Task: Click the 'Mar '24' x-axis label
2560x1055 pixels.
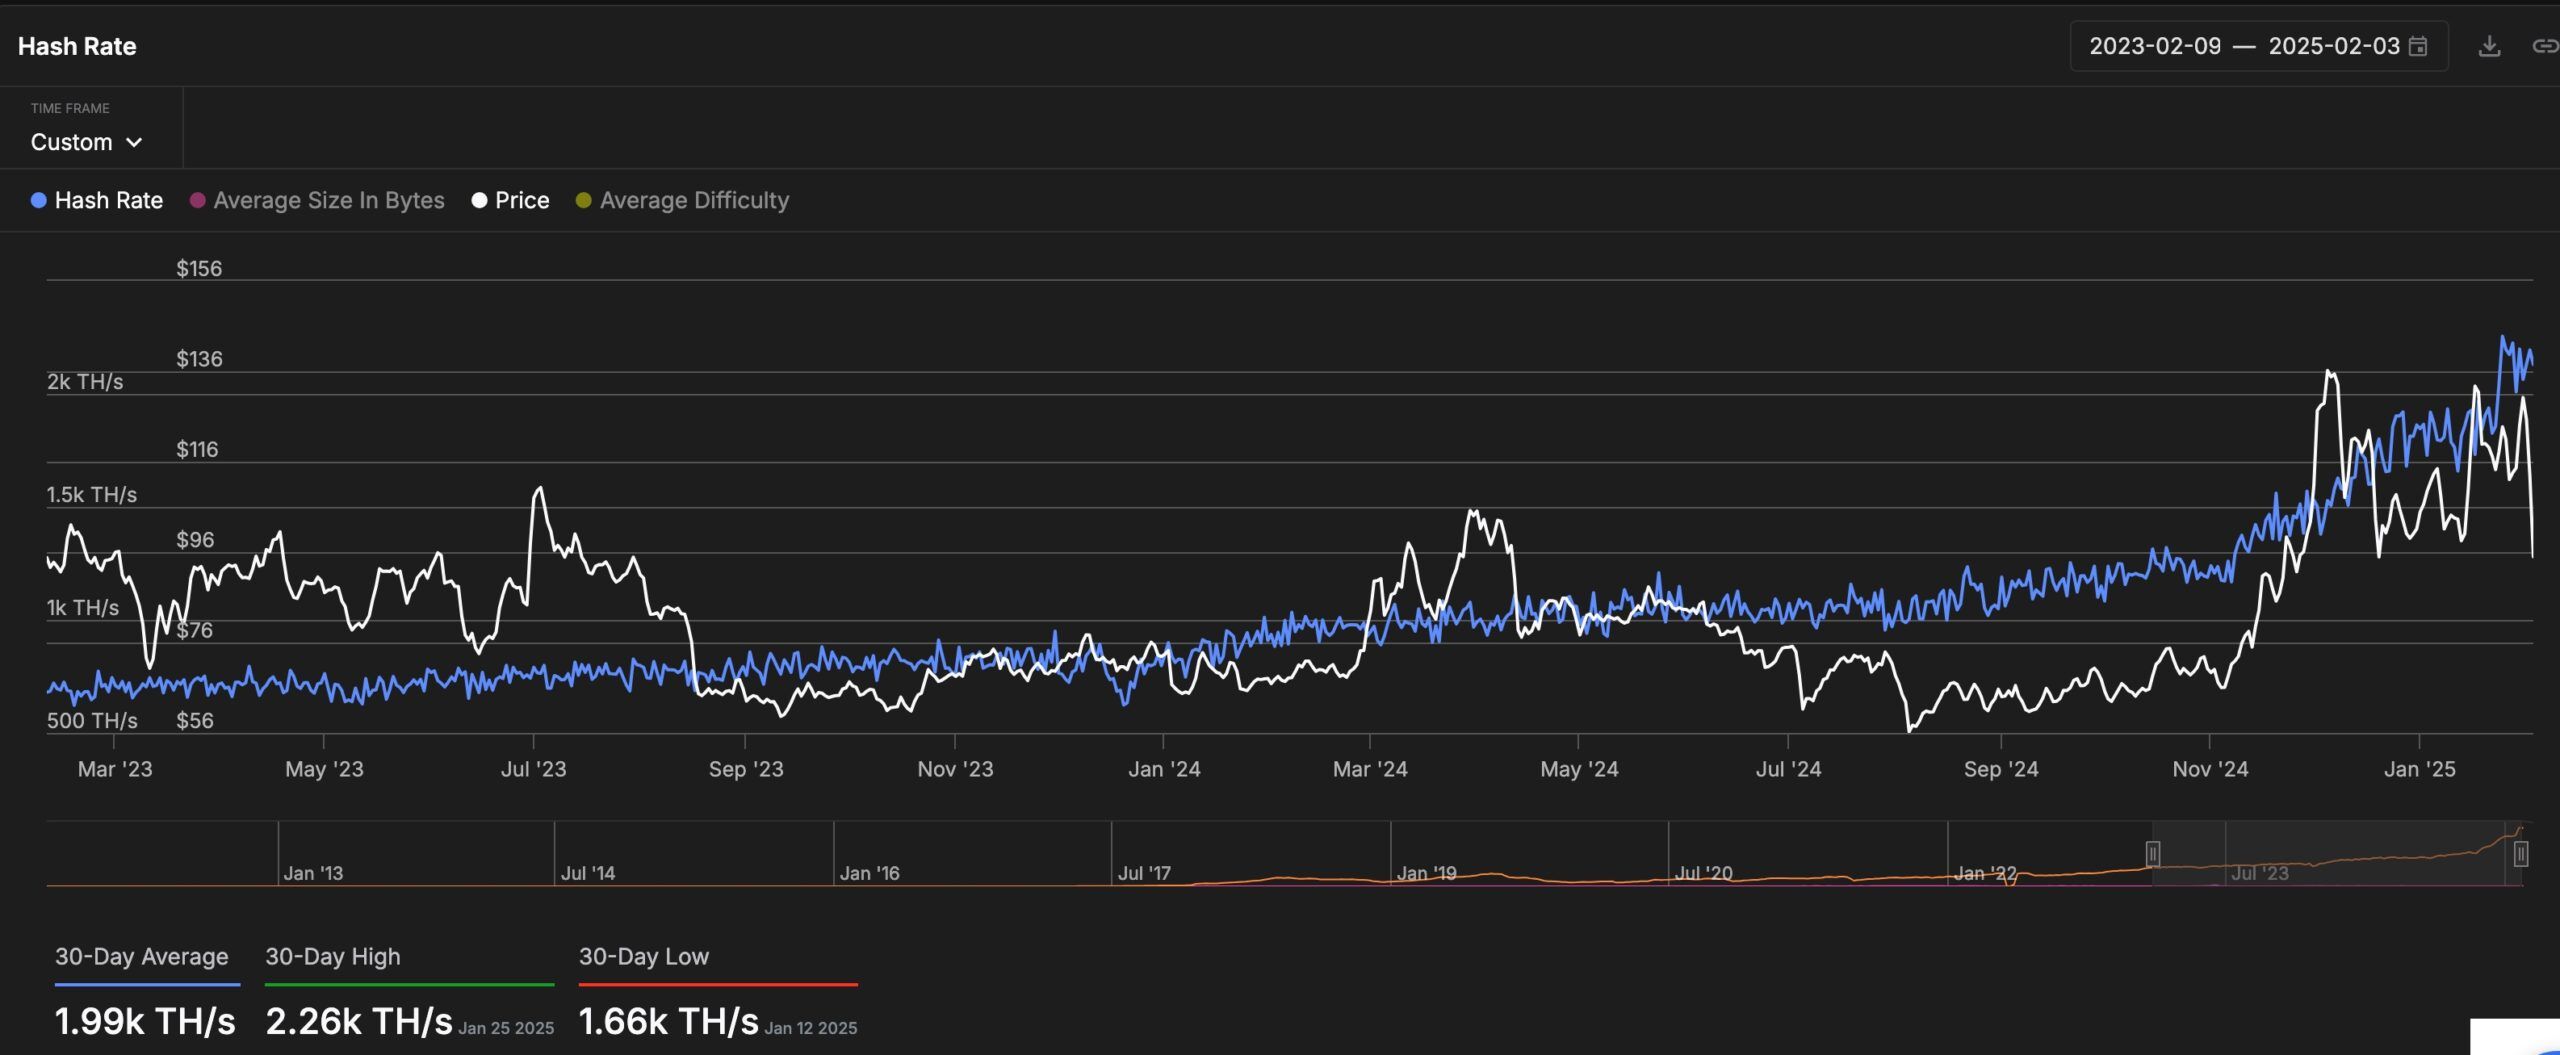Action: (x=1370, y=769)
